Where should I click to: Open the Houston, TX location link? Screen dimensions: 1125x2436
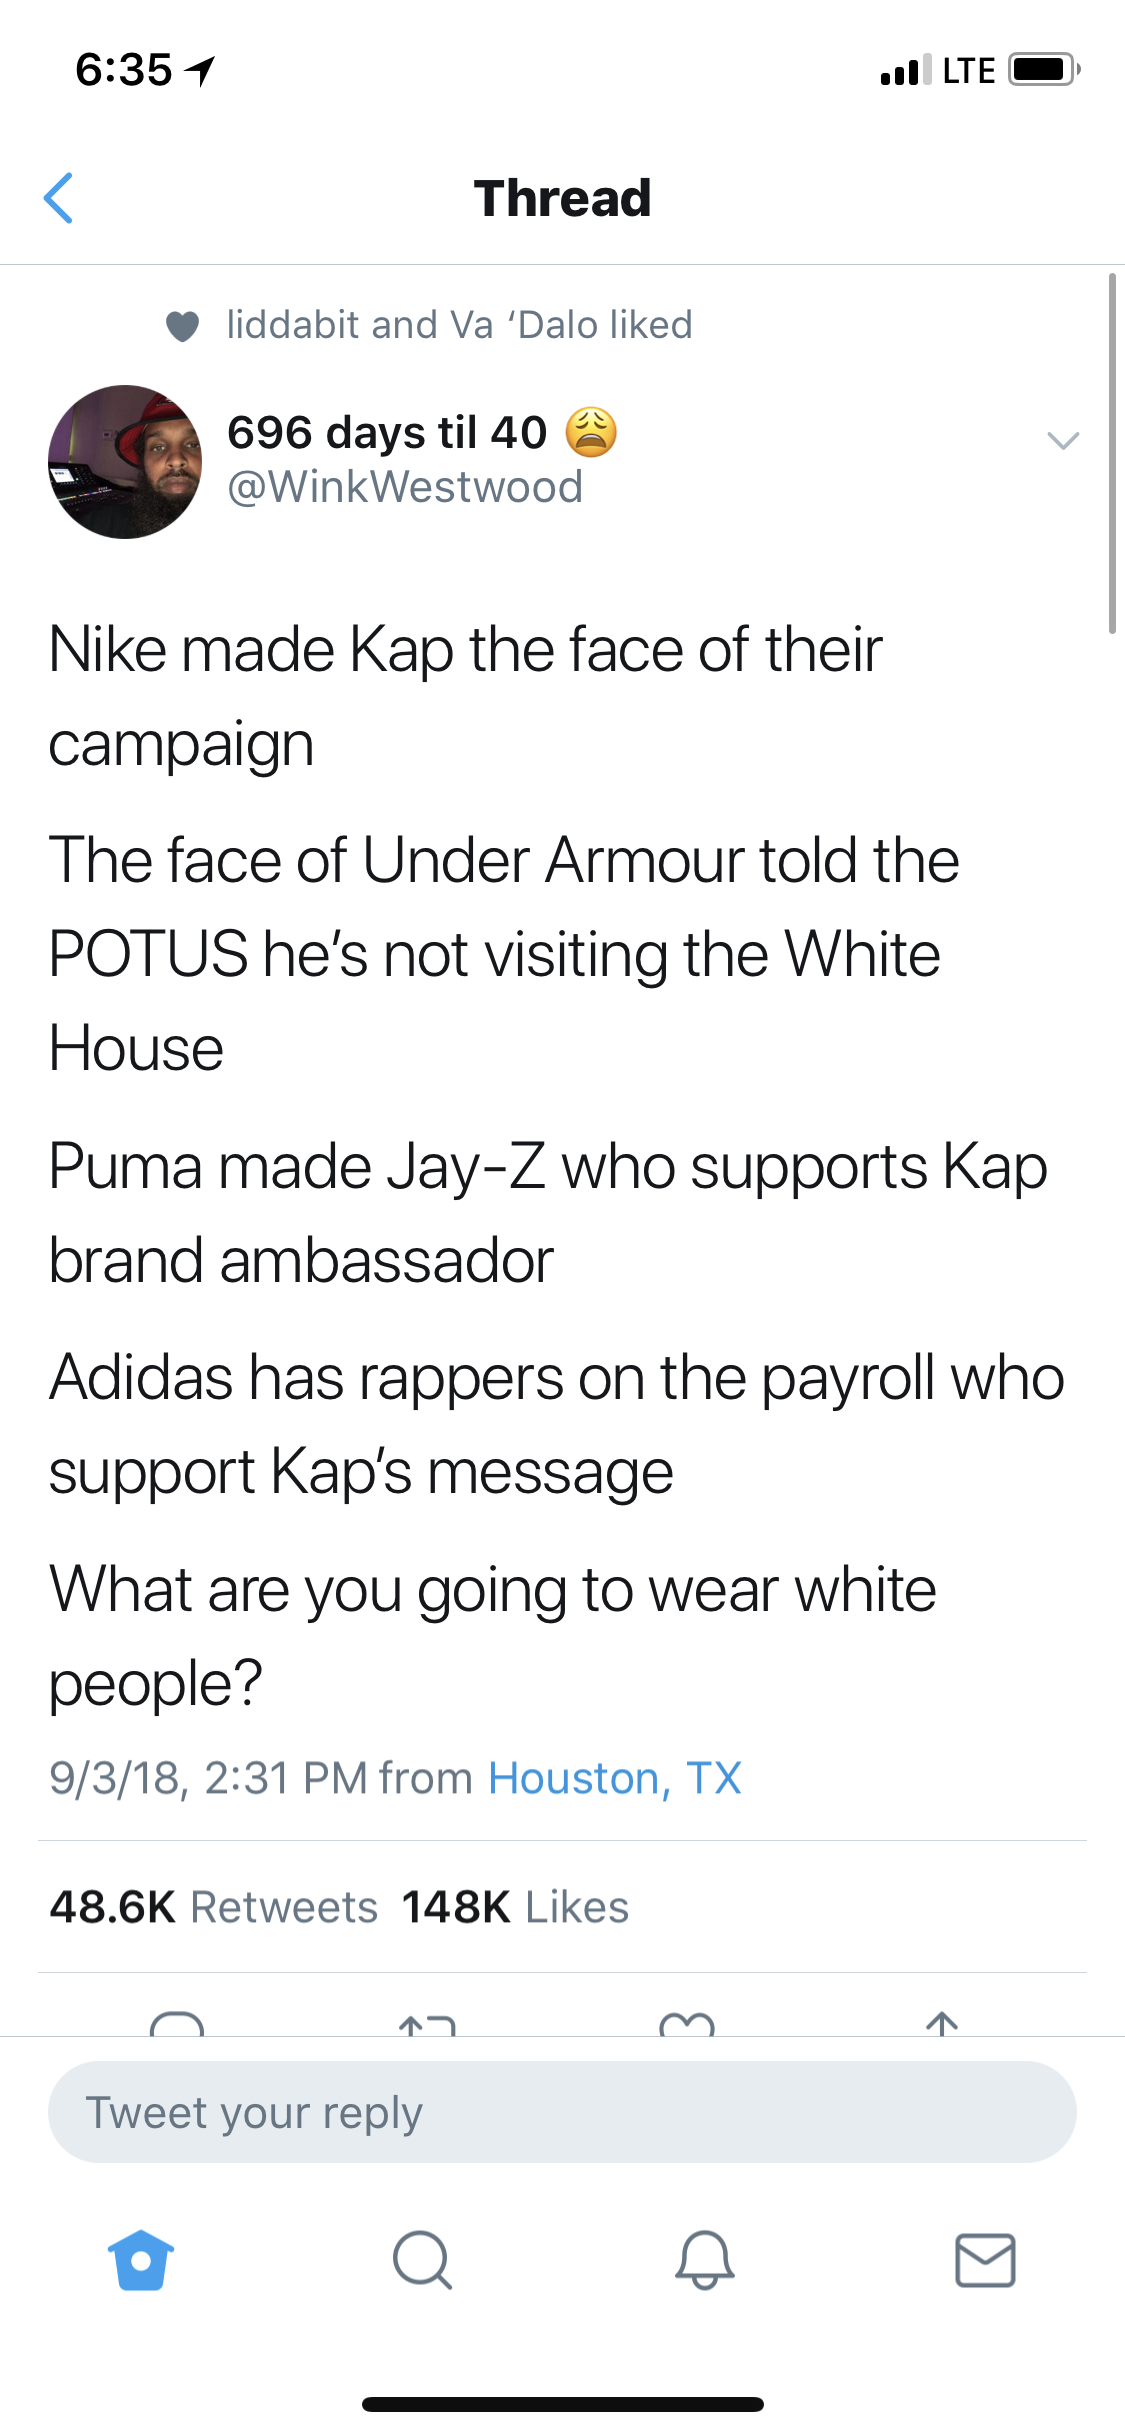615,1778
